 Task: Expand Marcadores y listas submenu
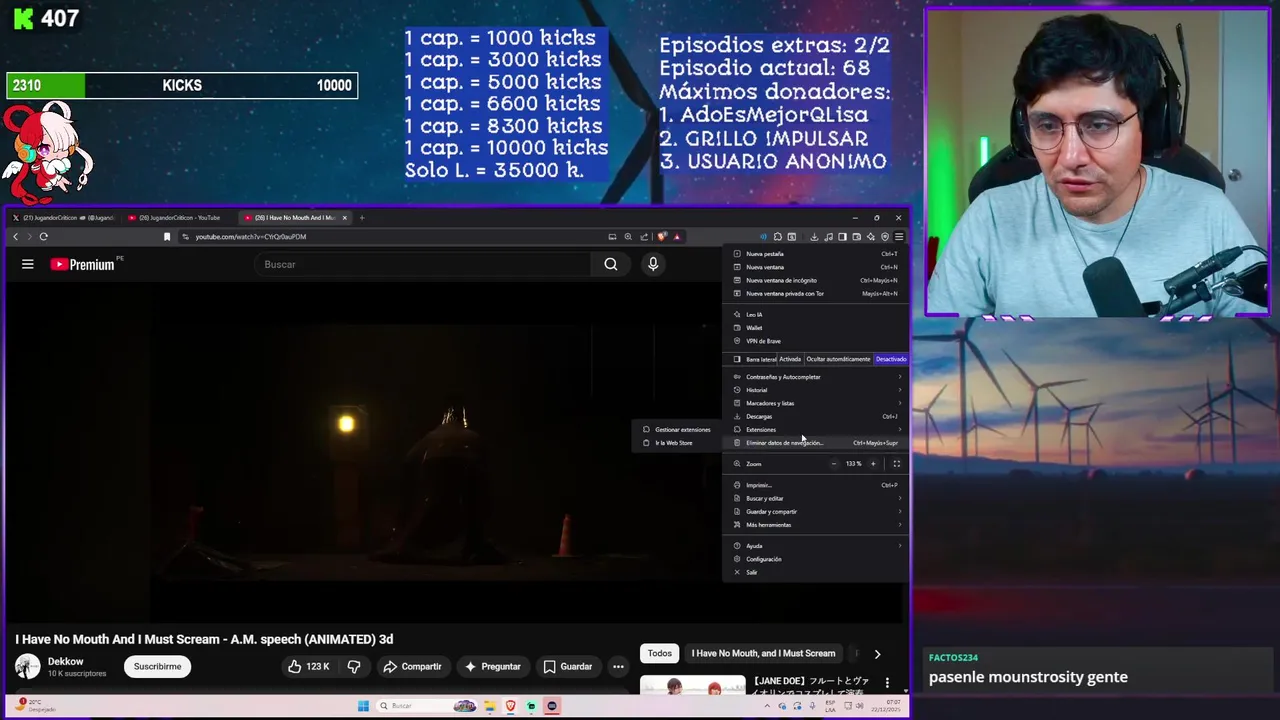point(817,403)
